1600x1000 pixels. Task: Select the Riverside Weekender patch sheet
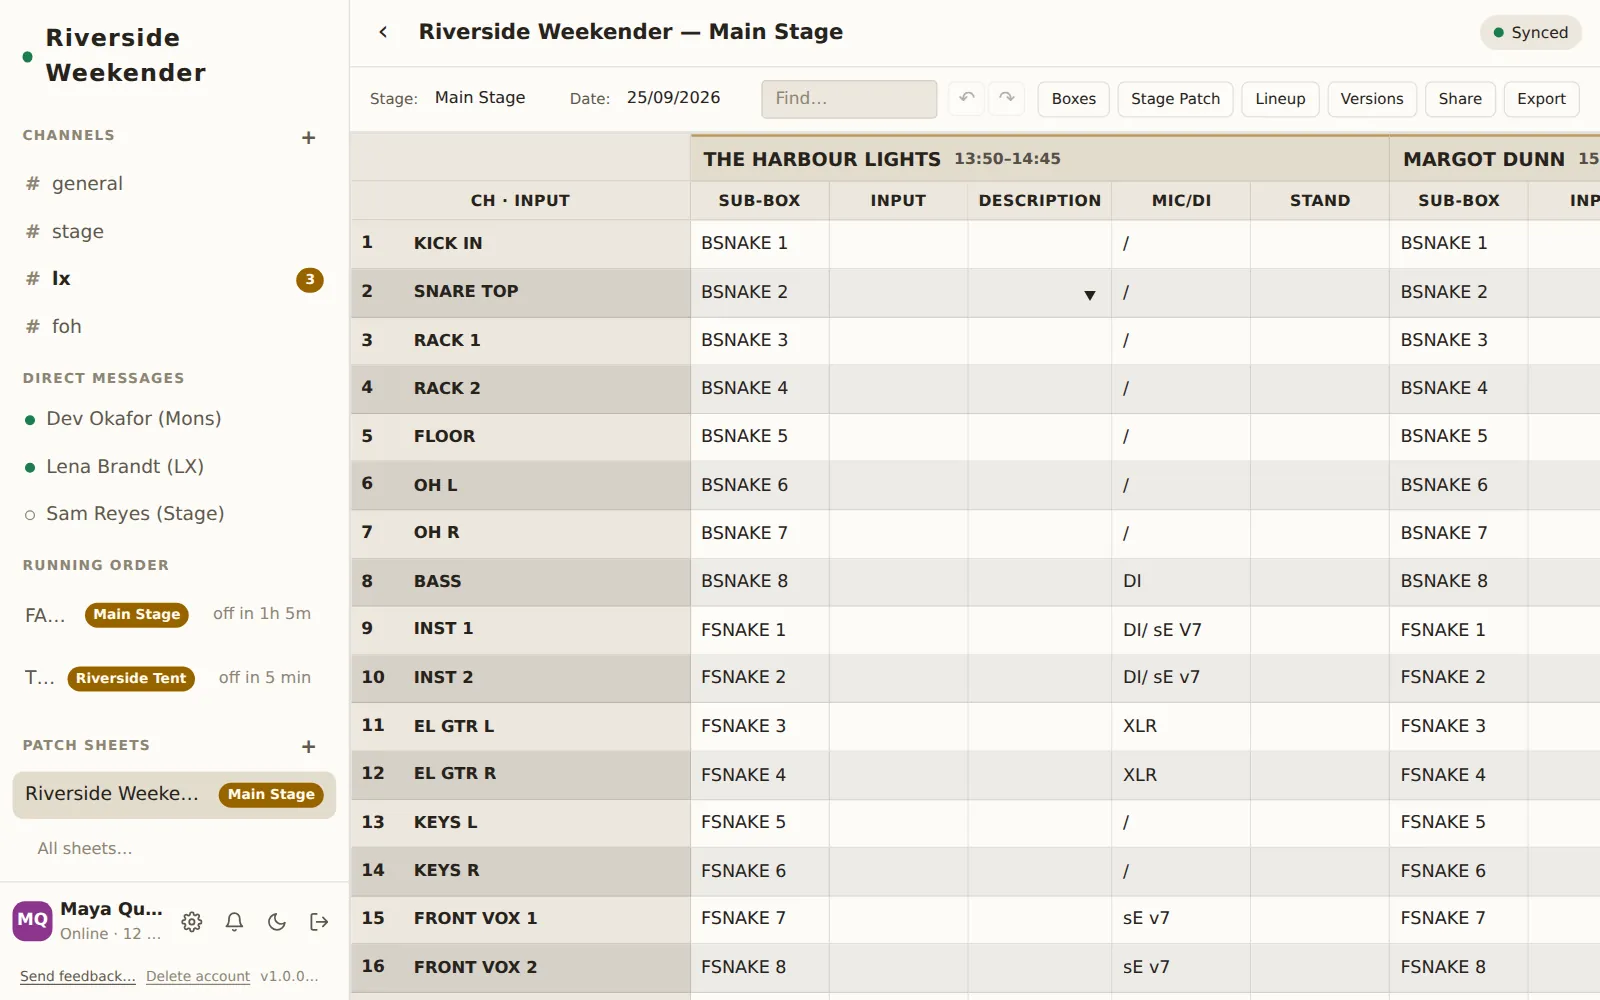pyautogui.click(x=174, y=795)
